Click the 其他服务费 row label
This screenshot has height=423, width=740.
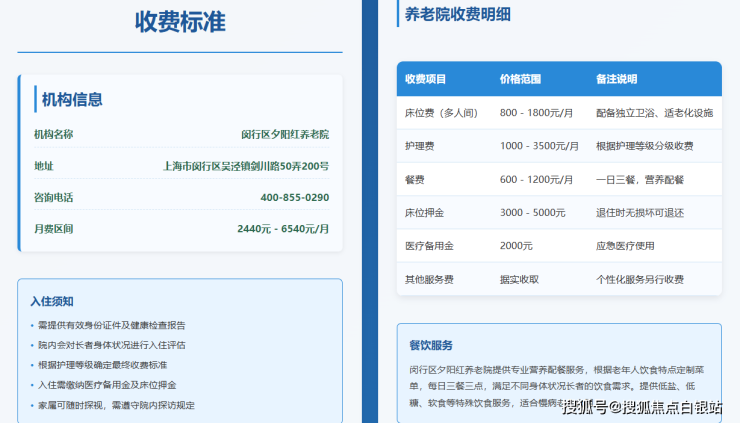point(429,279)
